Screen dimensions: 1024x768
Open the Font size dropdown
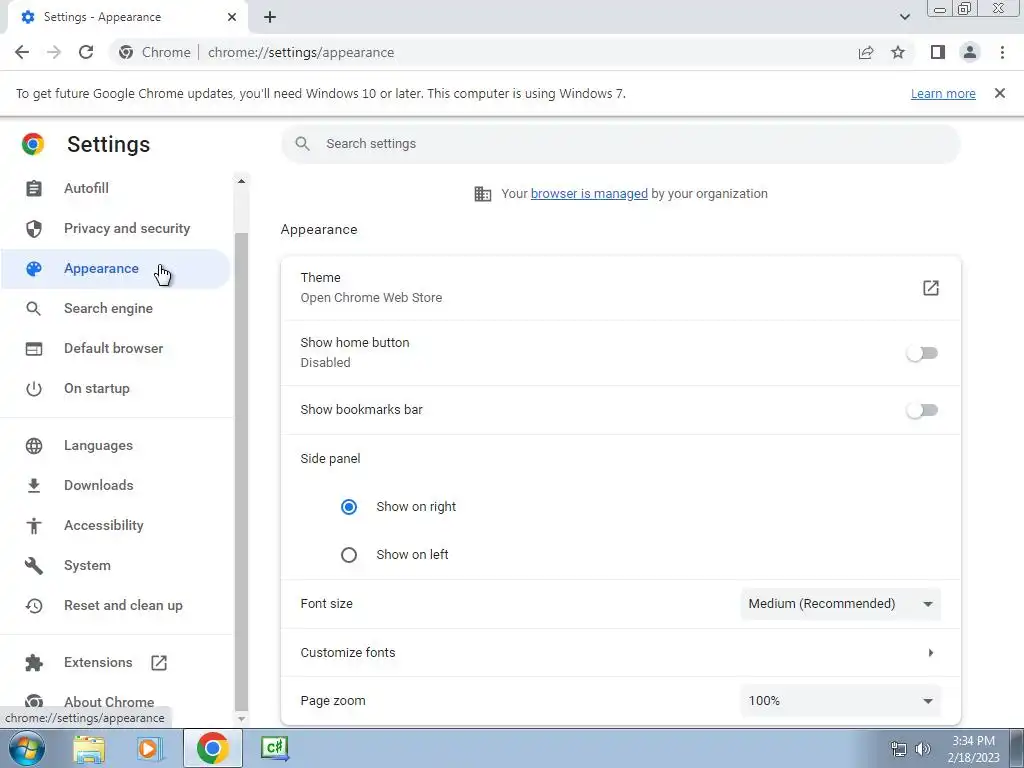[x=840, y=604]
